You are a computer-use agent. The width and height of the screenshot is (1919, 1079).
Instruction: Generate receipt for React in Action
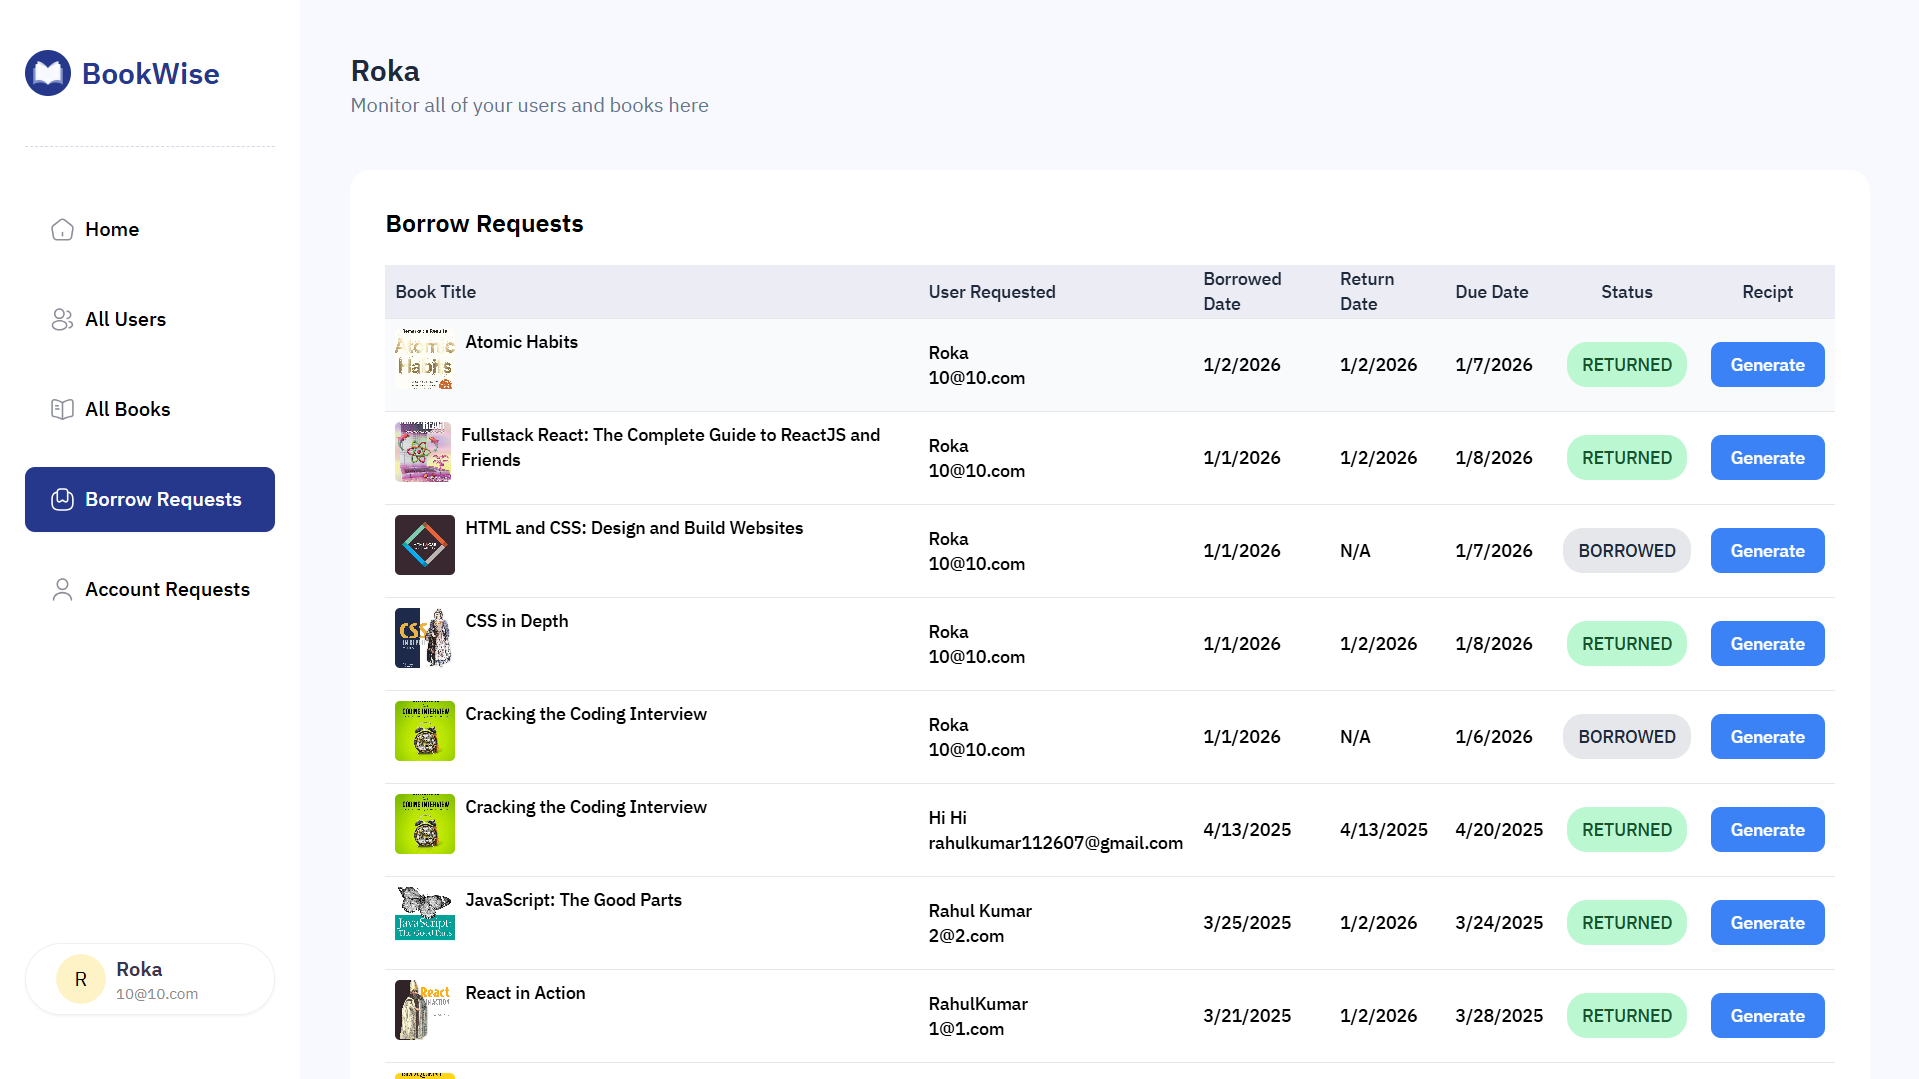(x=1766, y=1015)
